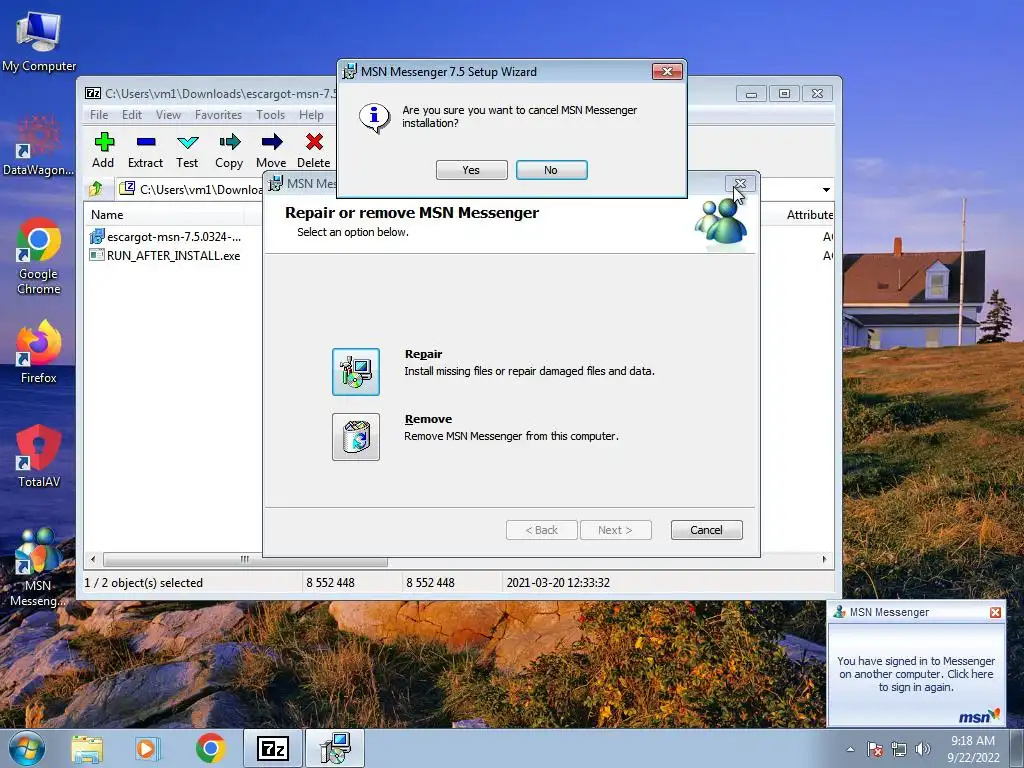Click the disabled Next button in the wizard
Viewport: 1024px width, 768px height.
click(616, 530)
